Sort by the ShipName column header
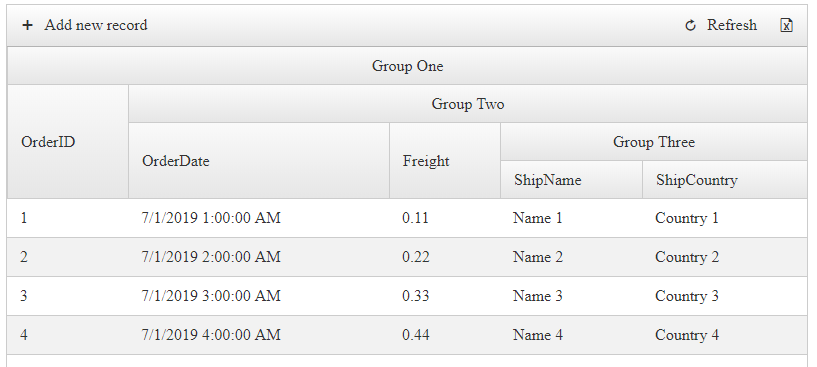This screenshot has width=817, height=367. [572, 180]
